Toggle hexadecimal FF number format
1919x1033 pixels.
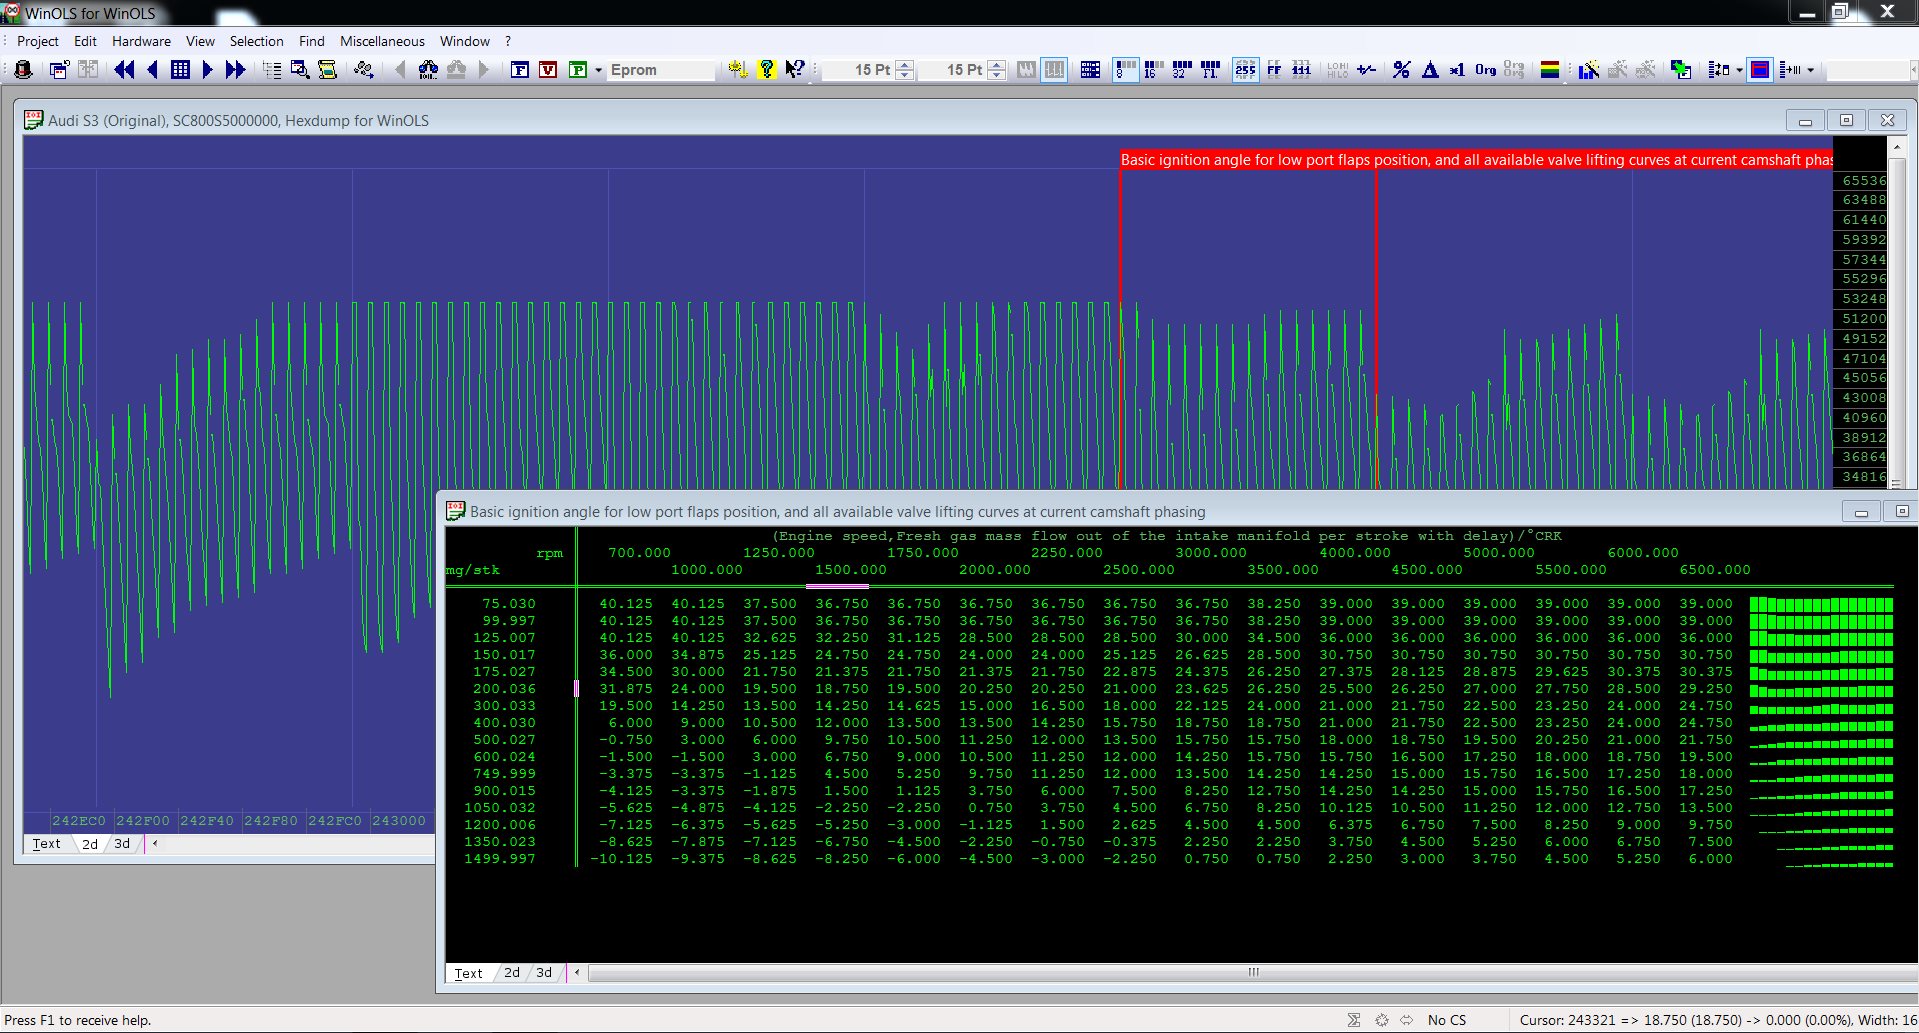pyautogui.click(x=1273, y=69)
